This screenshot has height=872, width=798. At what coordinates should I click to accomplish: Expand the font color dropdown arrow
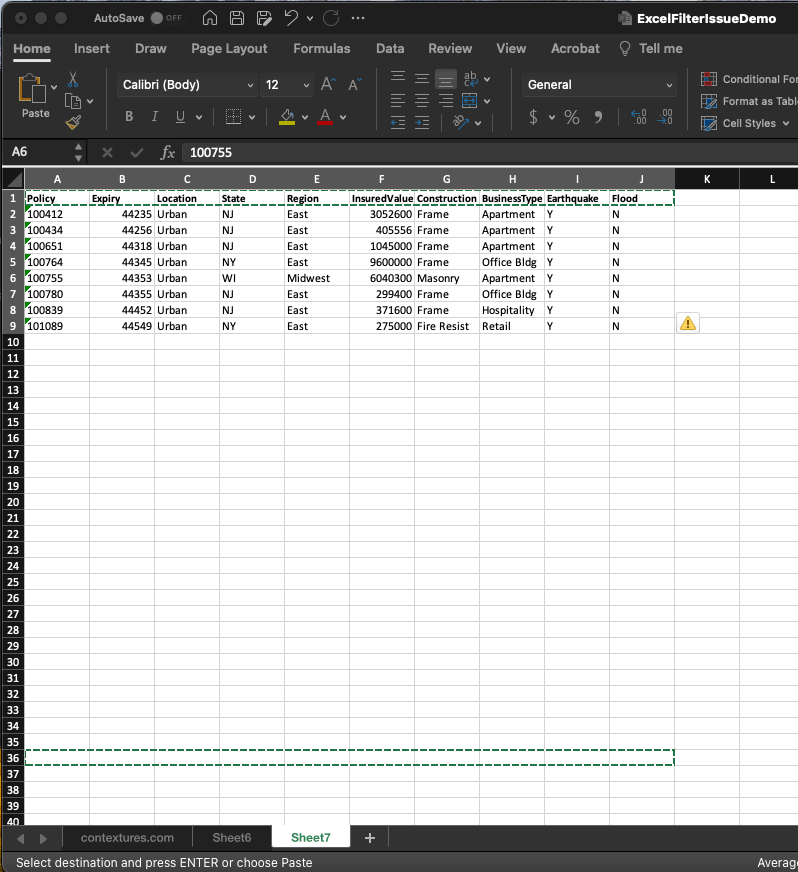(343, 117)
